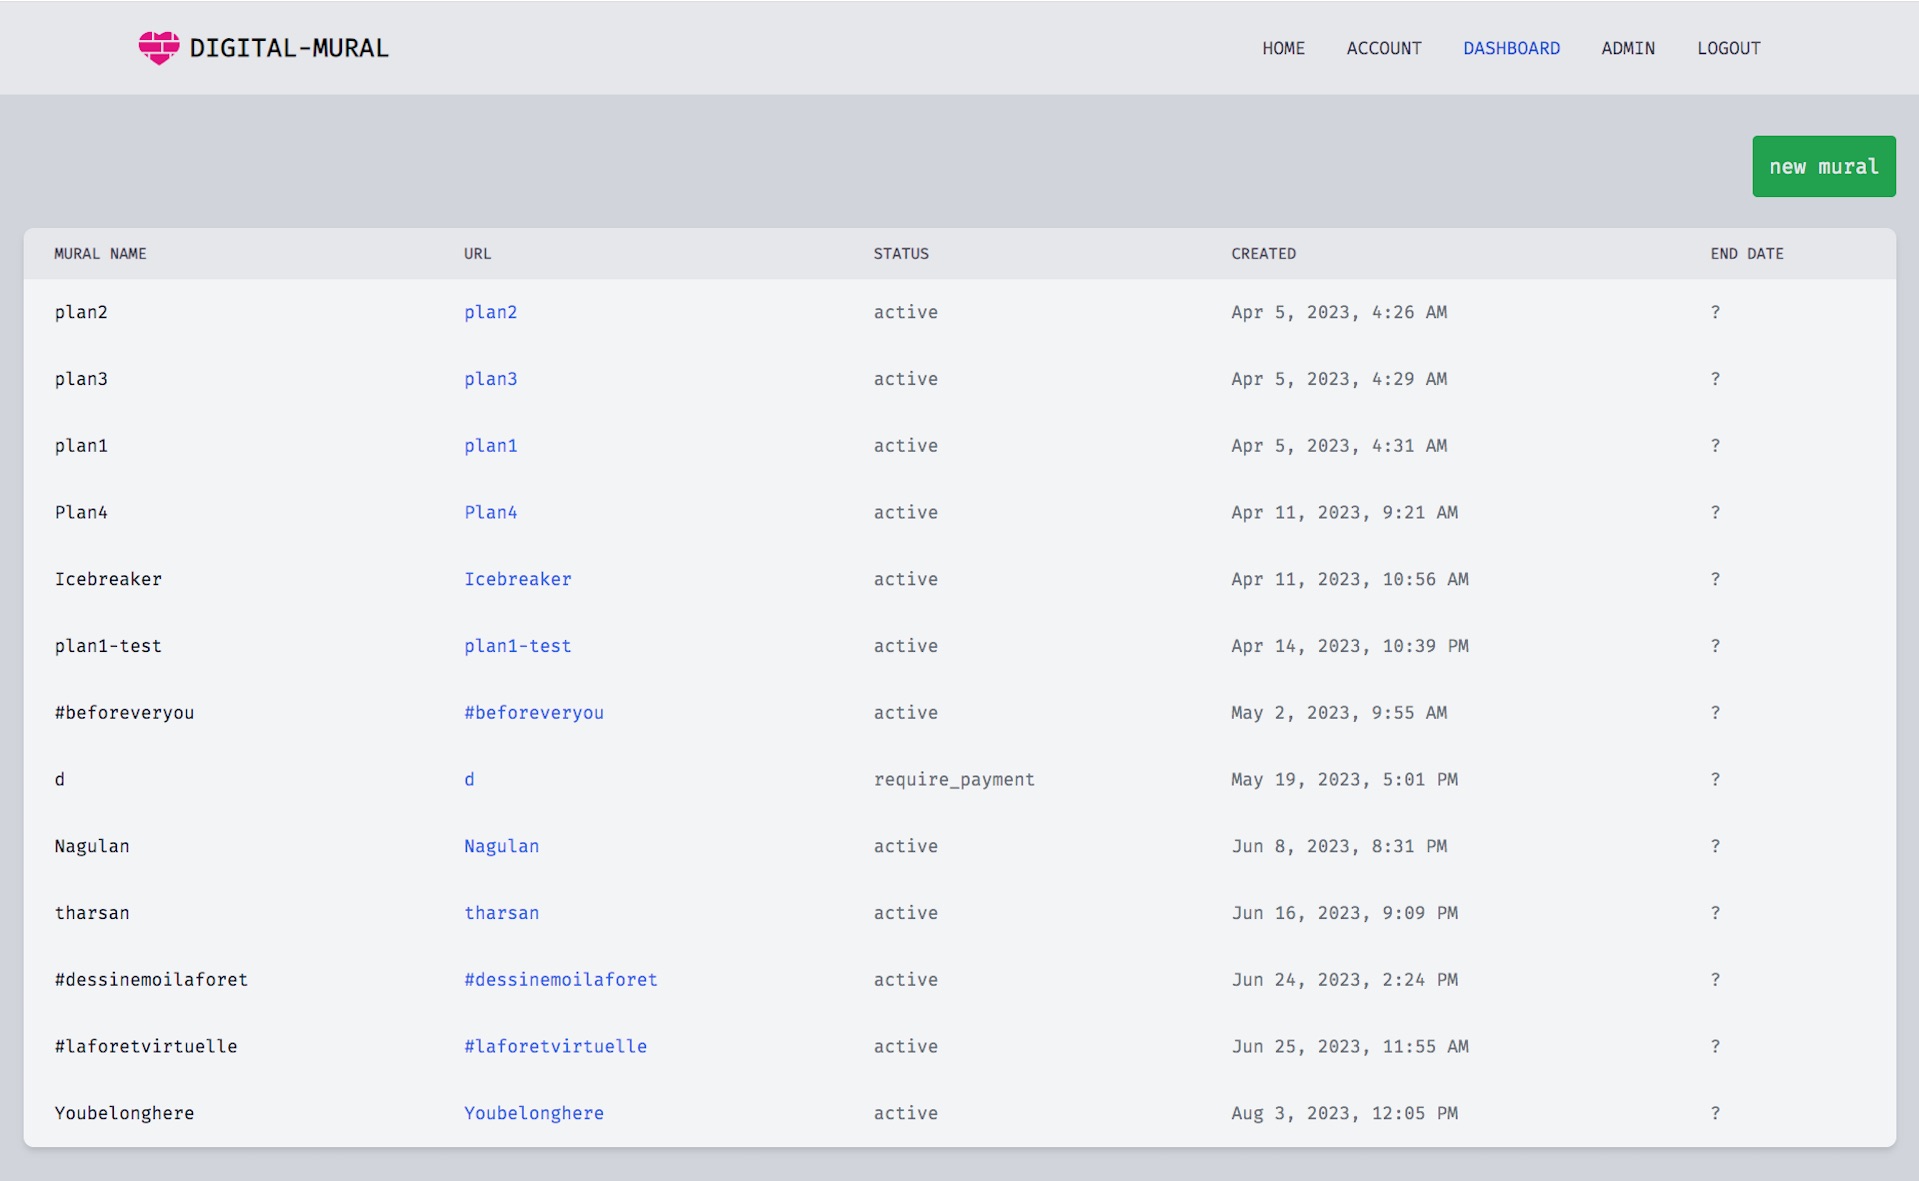This screenshot has width=1919, height=1181.
Task: Open the Plan4 mural link
Action: click(490, 512)
